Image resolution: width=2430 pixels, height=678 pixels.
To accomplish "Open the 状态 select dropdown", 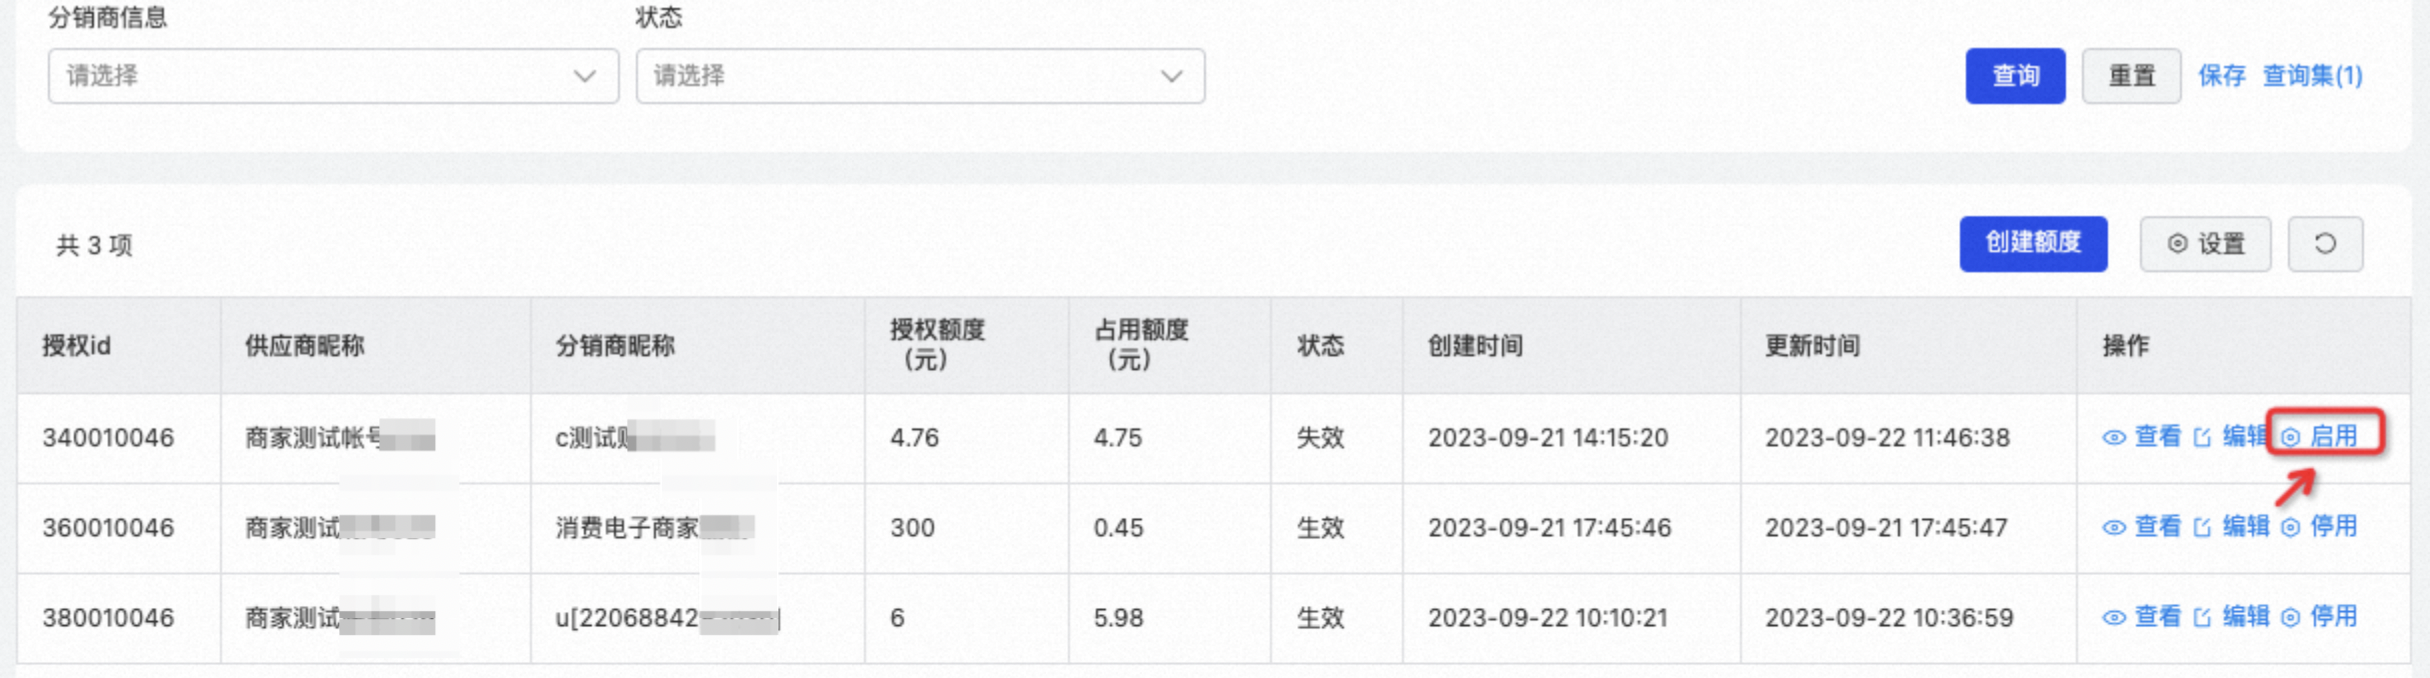I will 920,76.
